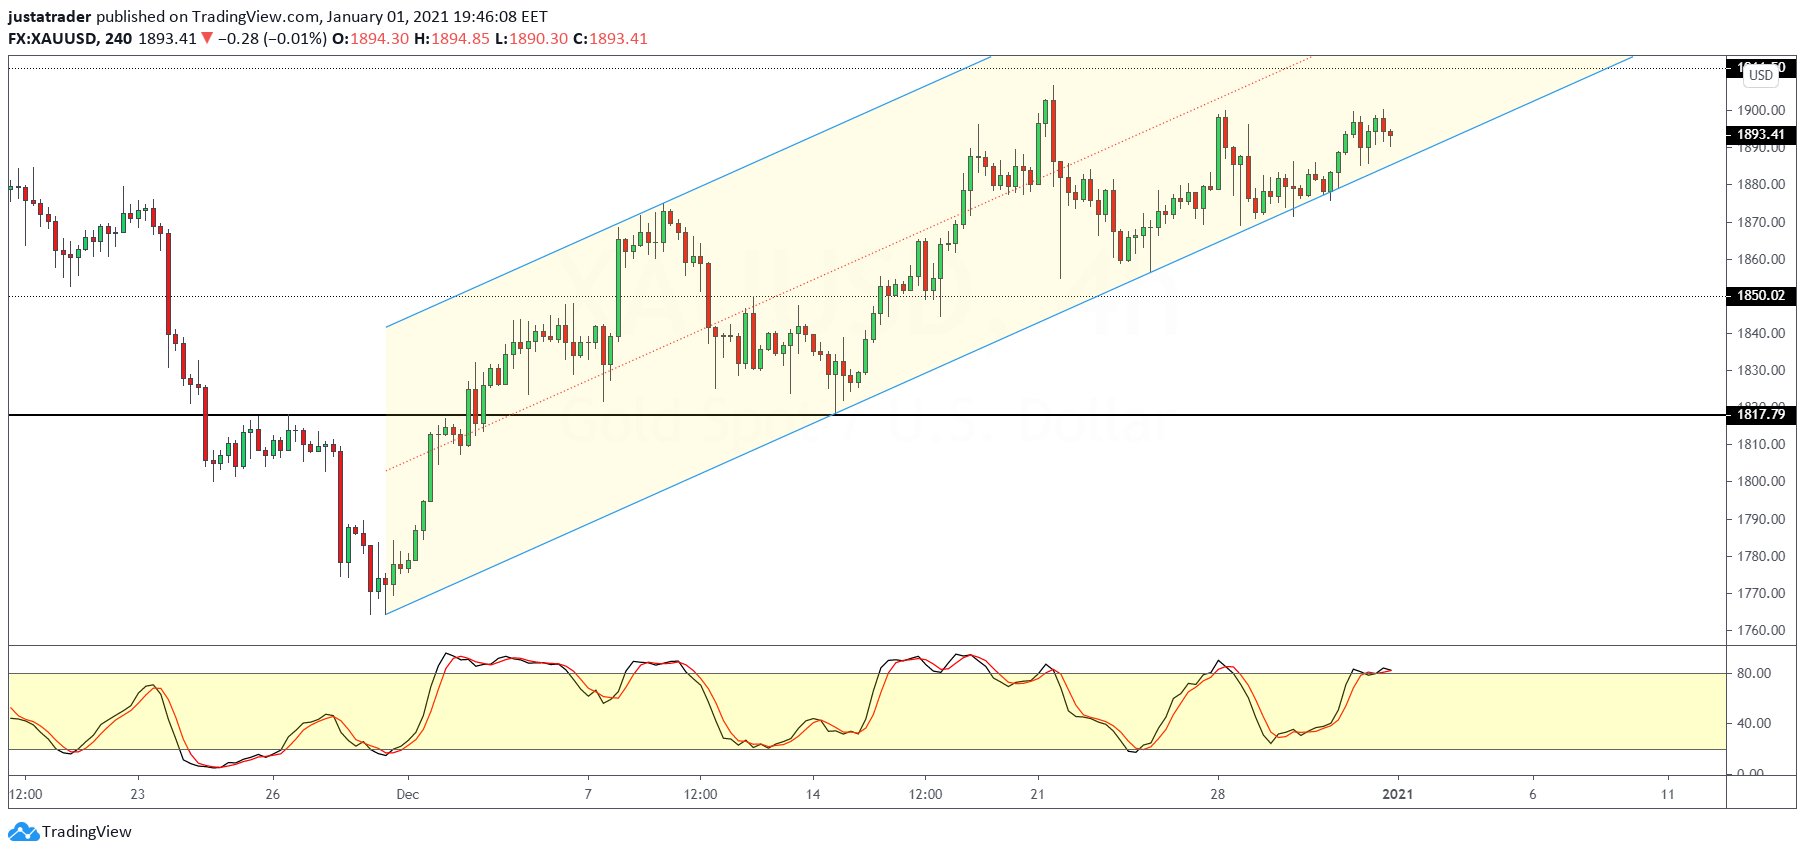Open the justatrader author name
Viewport: 1805px width, 855px height.
tap(49, 17)
